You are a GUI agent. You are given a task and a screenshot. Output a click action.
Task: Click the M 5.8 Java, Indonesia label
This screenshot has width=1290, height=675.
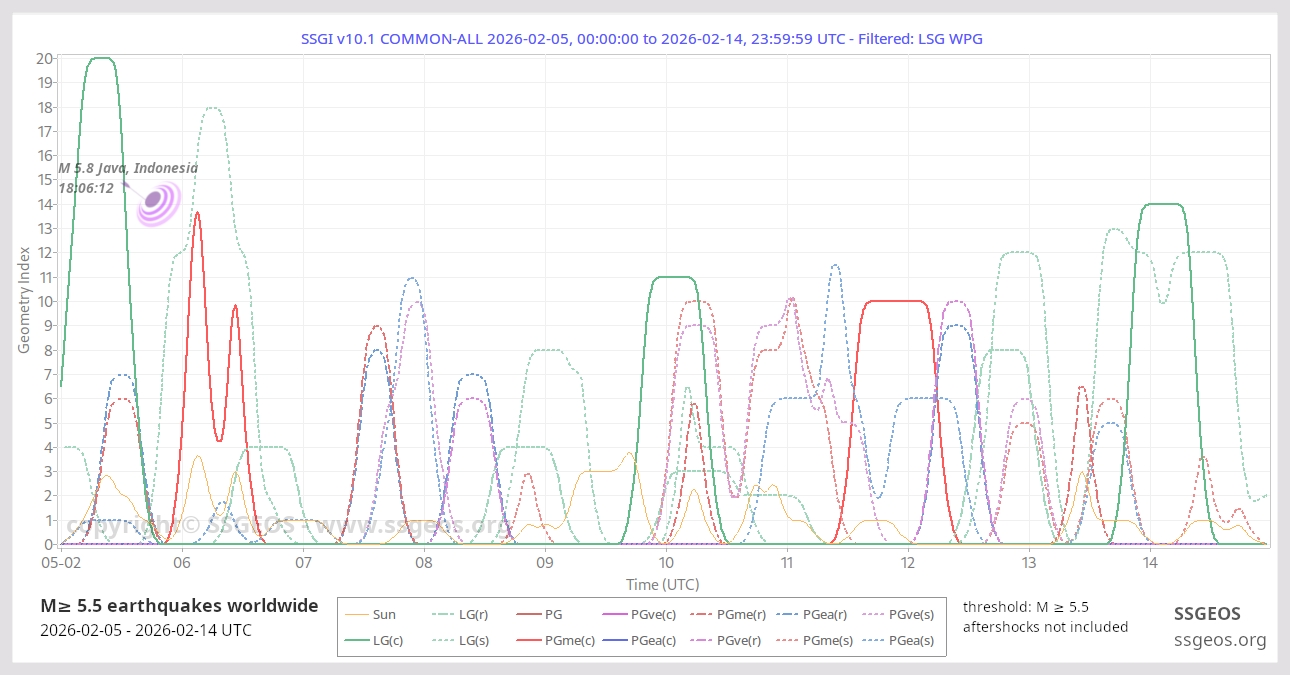[128, 168]
